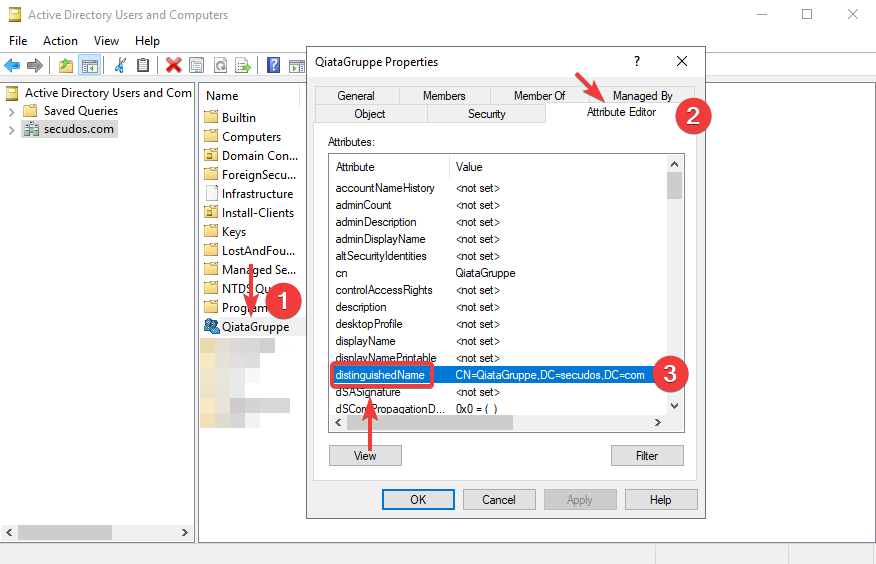Confirm with the OK button
The image size is (876, 564).
tap(418, 499)
